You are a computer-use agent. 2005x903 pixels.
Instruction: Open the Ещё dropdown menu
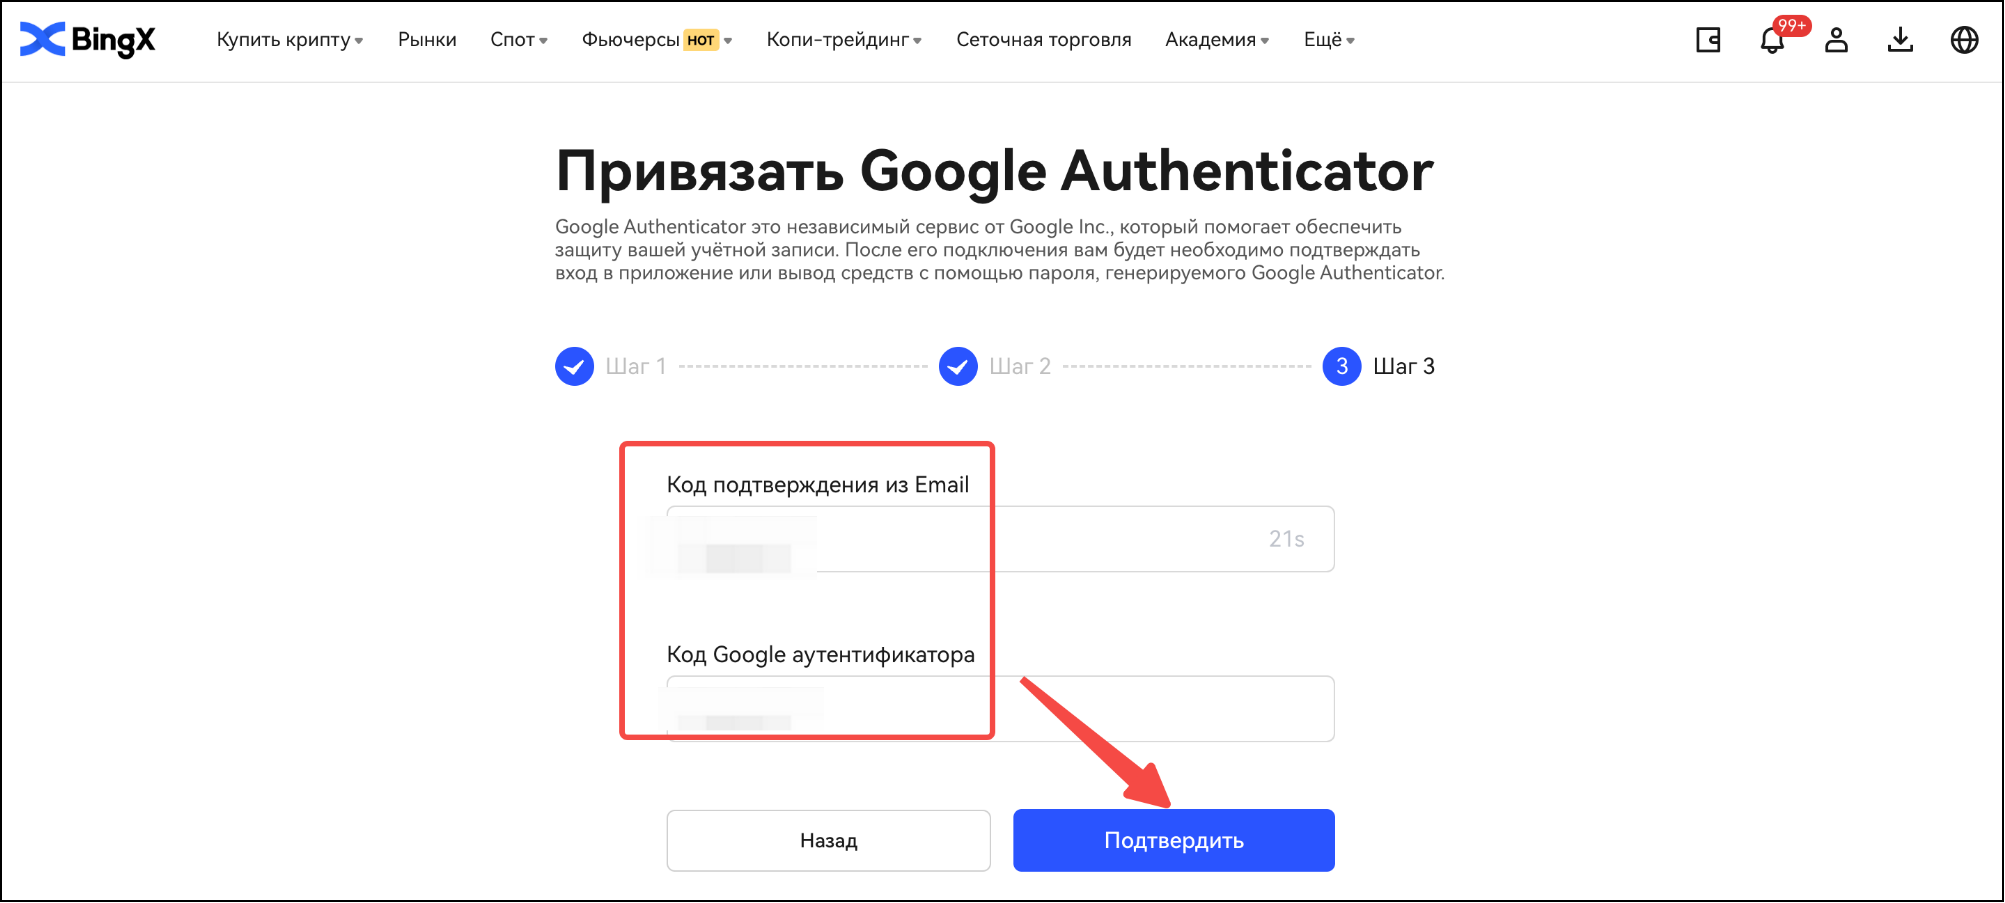(x=1329, y=40)
